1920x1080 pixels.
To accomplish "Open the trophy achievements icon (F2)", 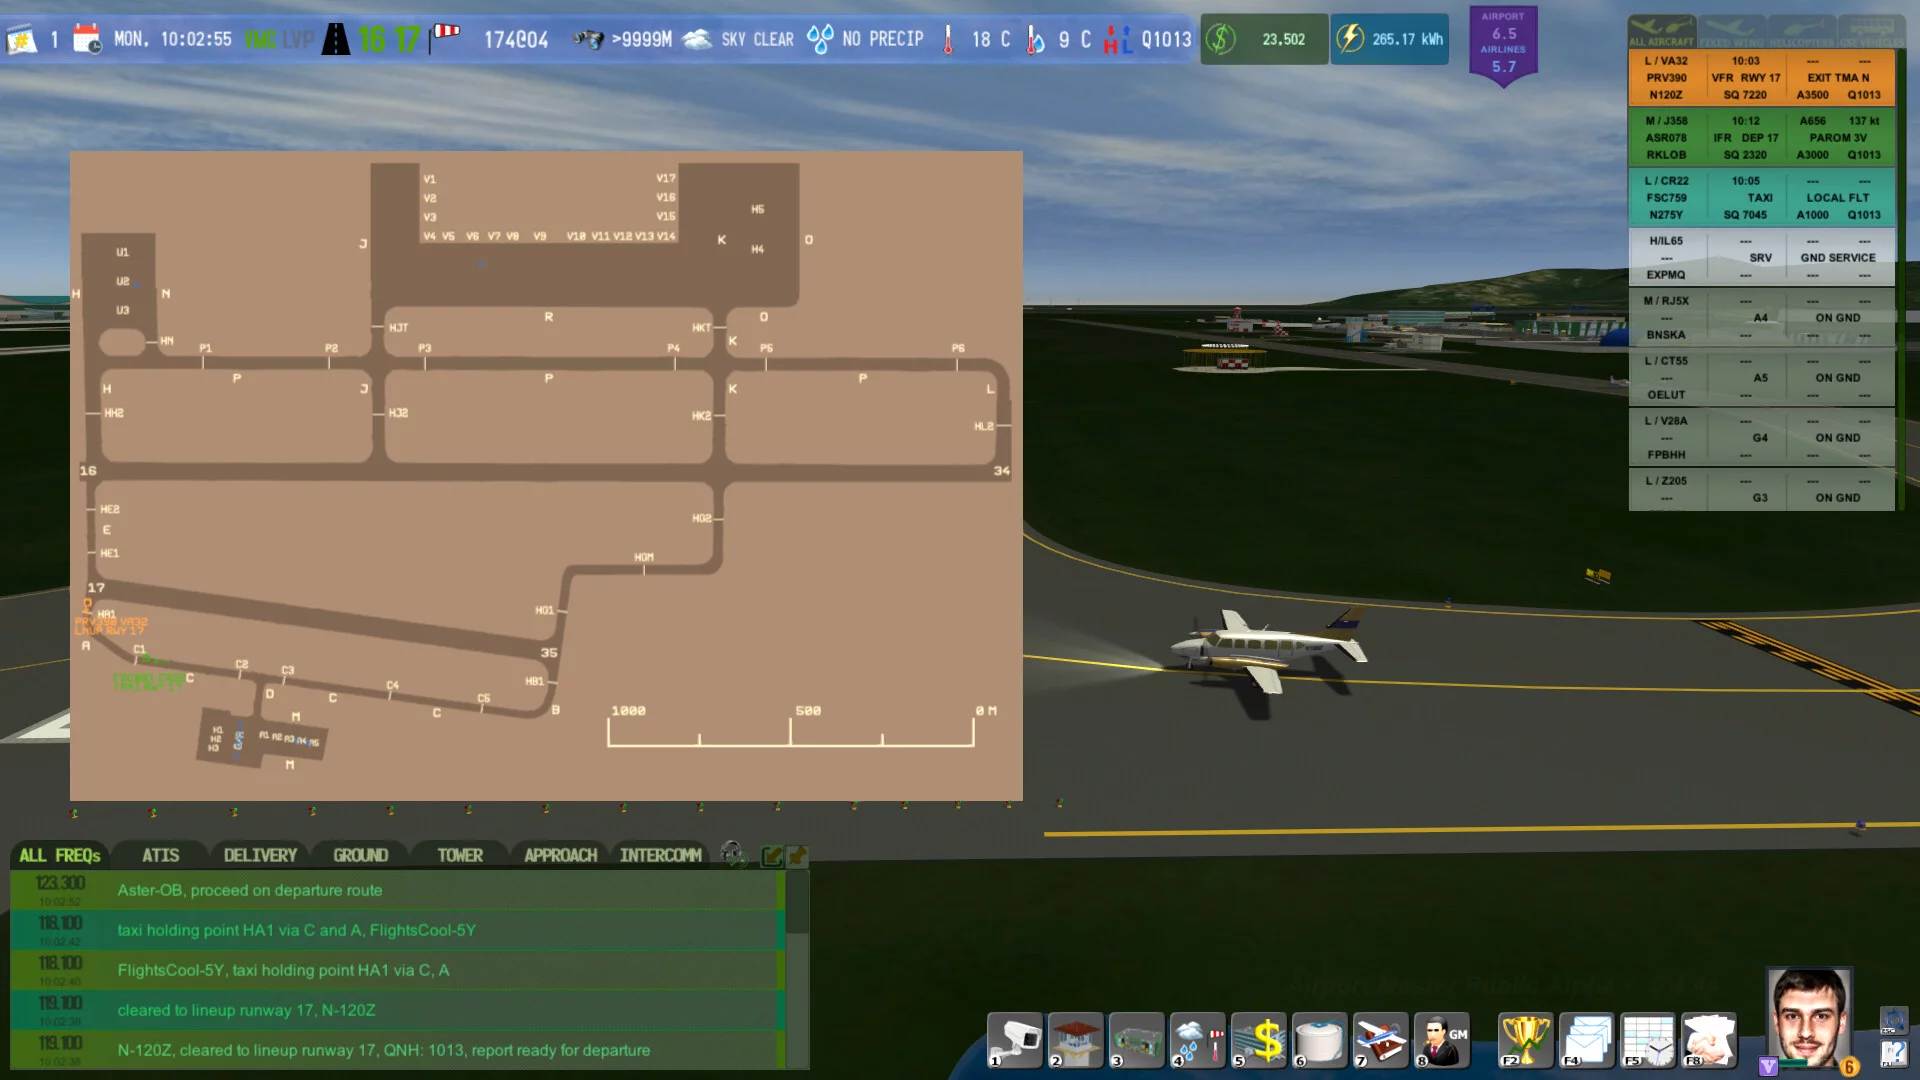I will pos(1526,1040).
